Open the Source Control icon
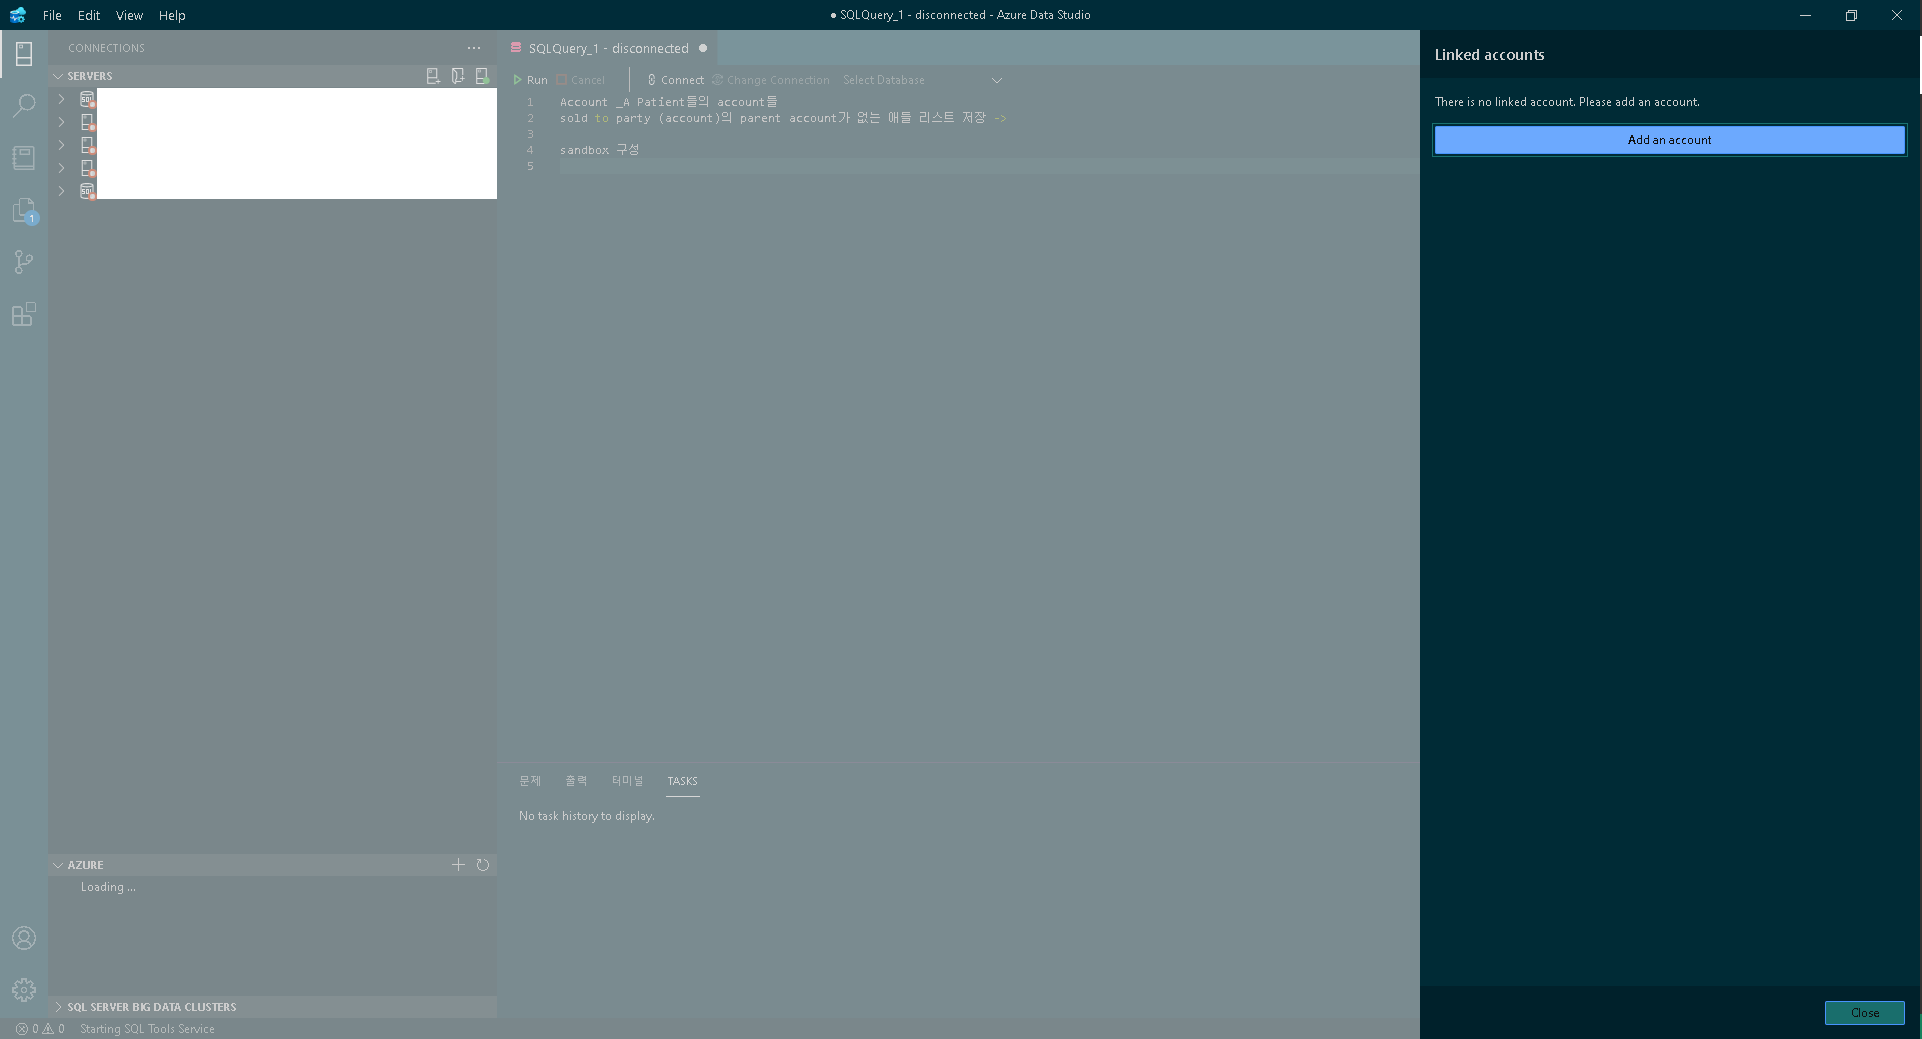 [x=24, y=262]
